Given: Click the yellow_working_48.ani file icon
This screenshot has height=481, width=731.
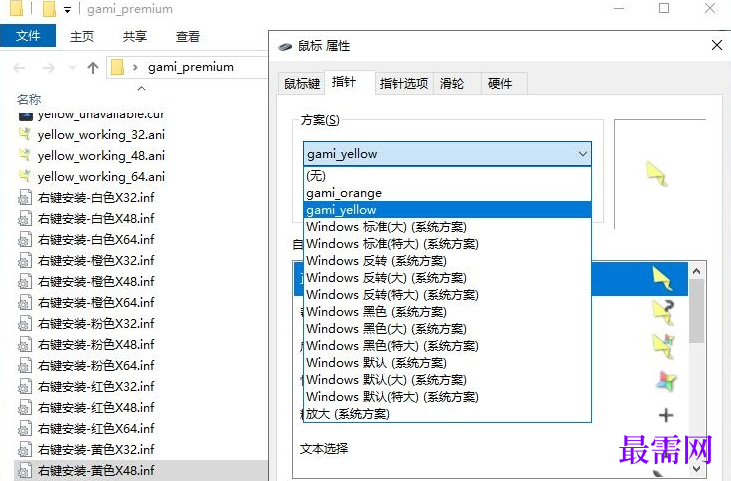Looking at the screenshot, I should (x=25, y=155).
